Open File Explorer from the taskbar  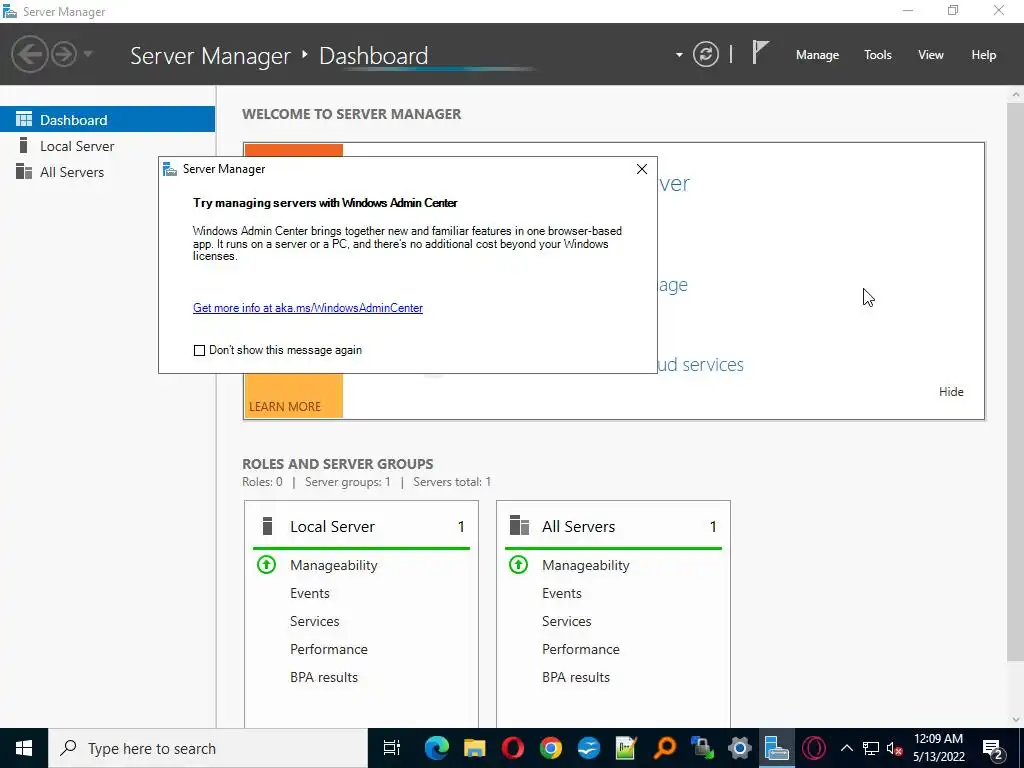click(x=475, y=748)
